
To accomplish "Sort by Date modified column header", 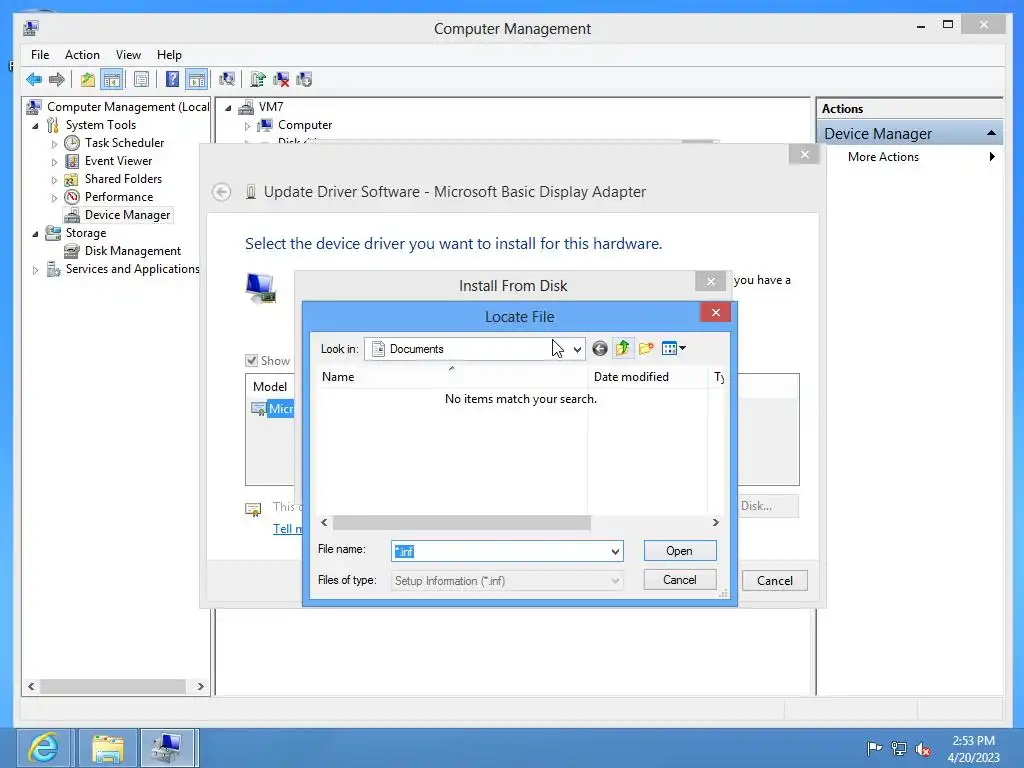I will tap(647, 377).
